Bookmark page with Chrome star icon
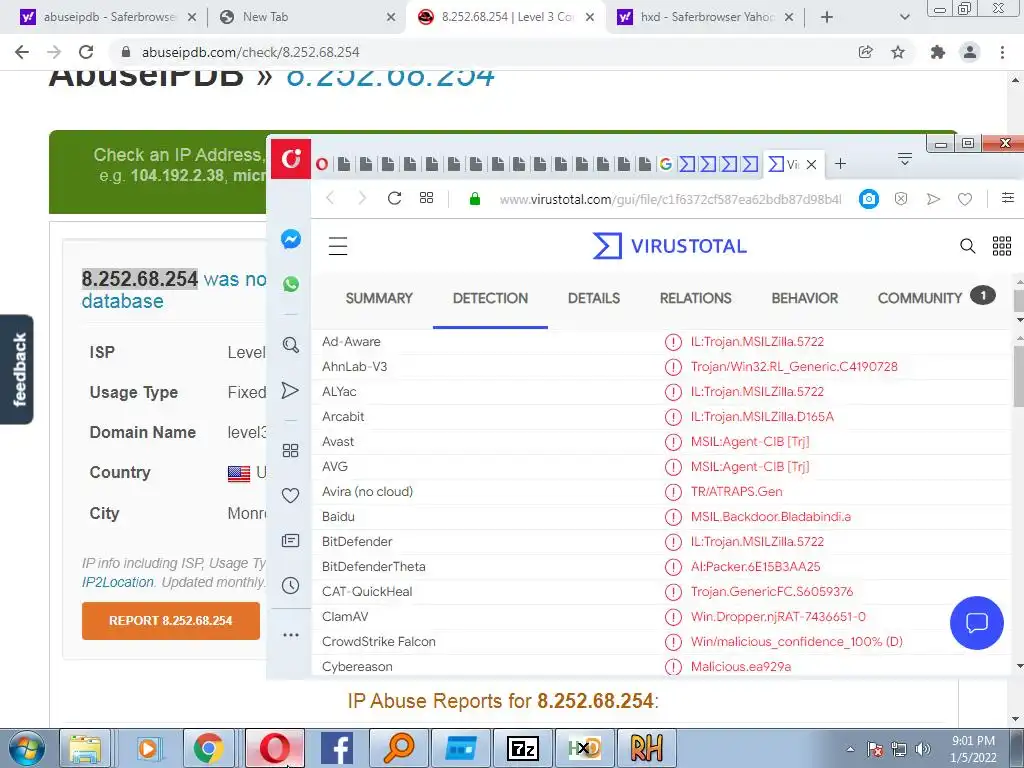This screenshot has width=1024, height=768. click(x=898, y=52)
